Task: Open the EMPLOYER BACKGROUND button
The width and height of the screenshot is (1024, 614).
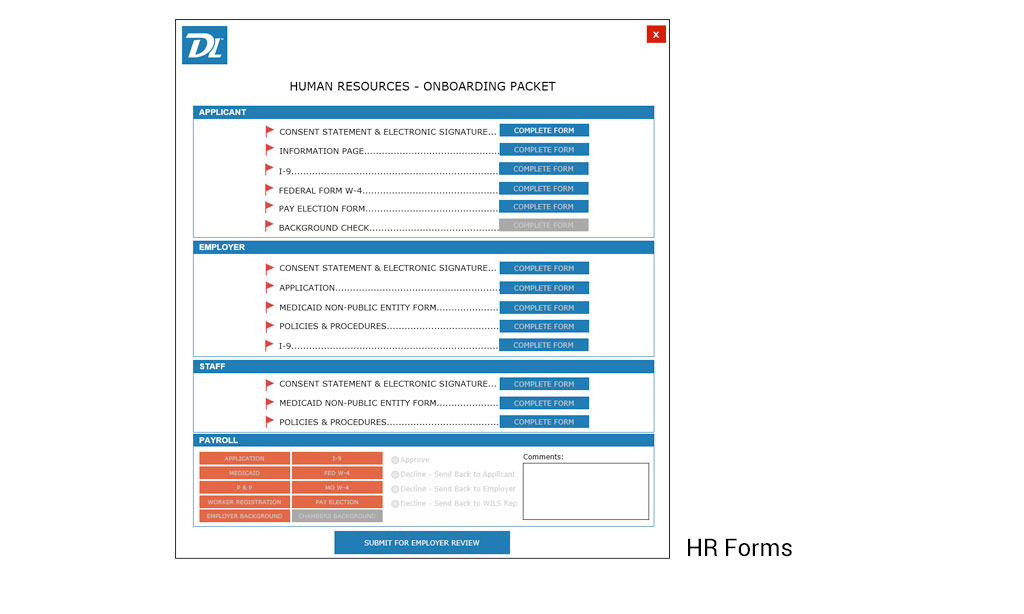Action: coord(244,516)
